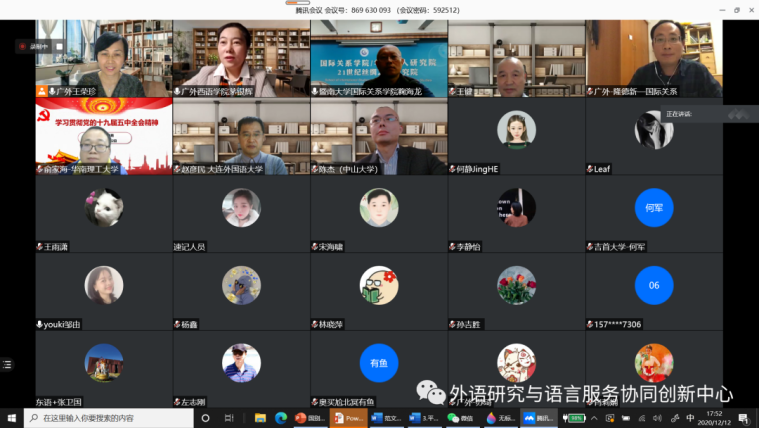The width and height of the screenshot is (760, 428).
Task: Click the battery status tray icon
Action: [578, 418]
